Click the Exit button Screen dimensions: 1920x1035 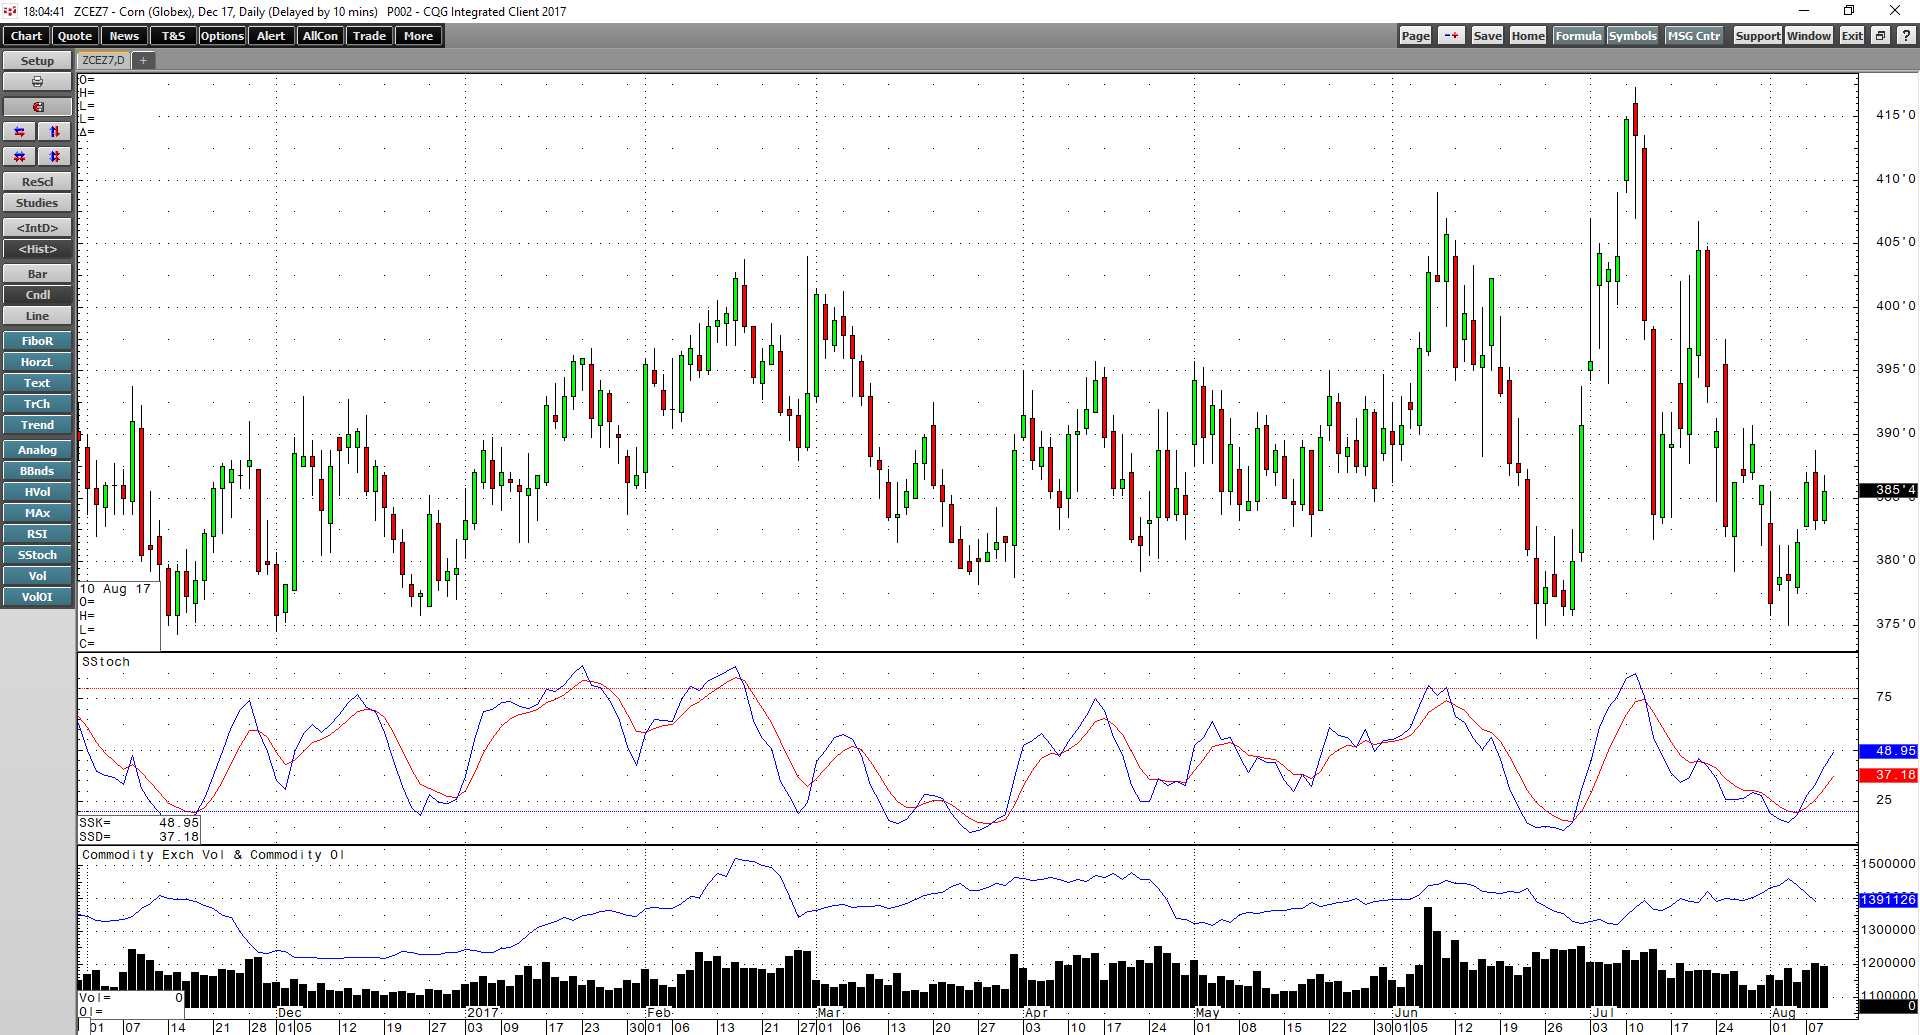[x=1852, y=36]
